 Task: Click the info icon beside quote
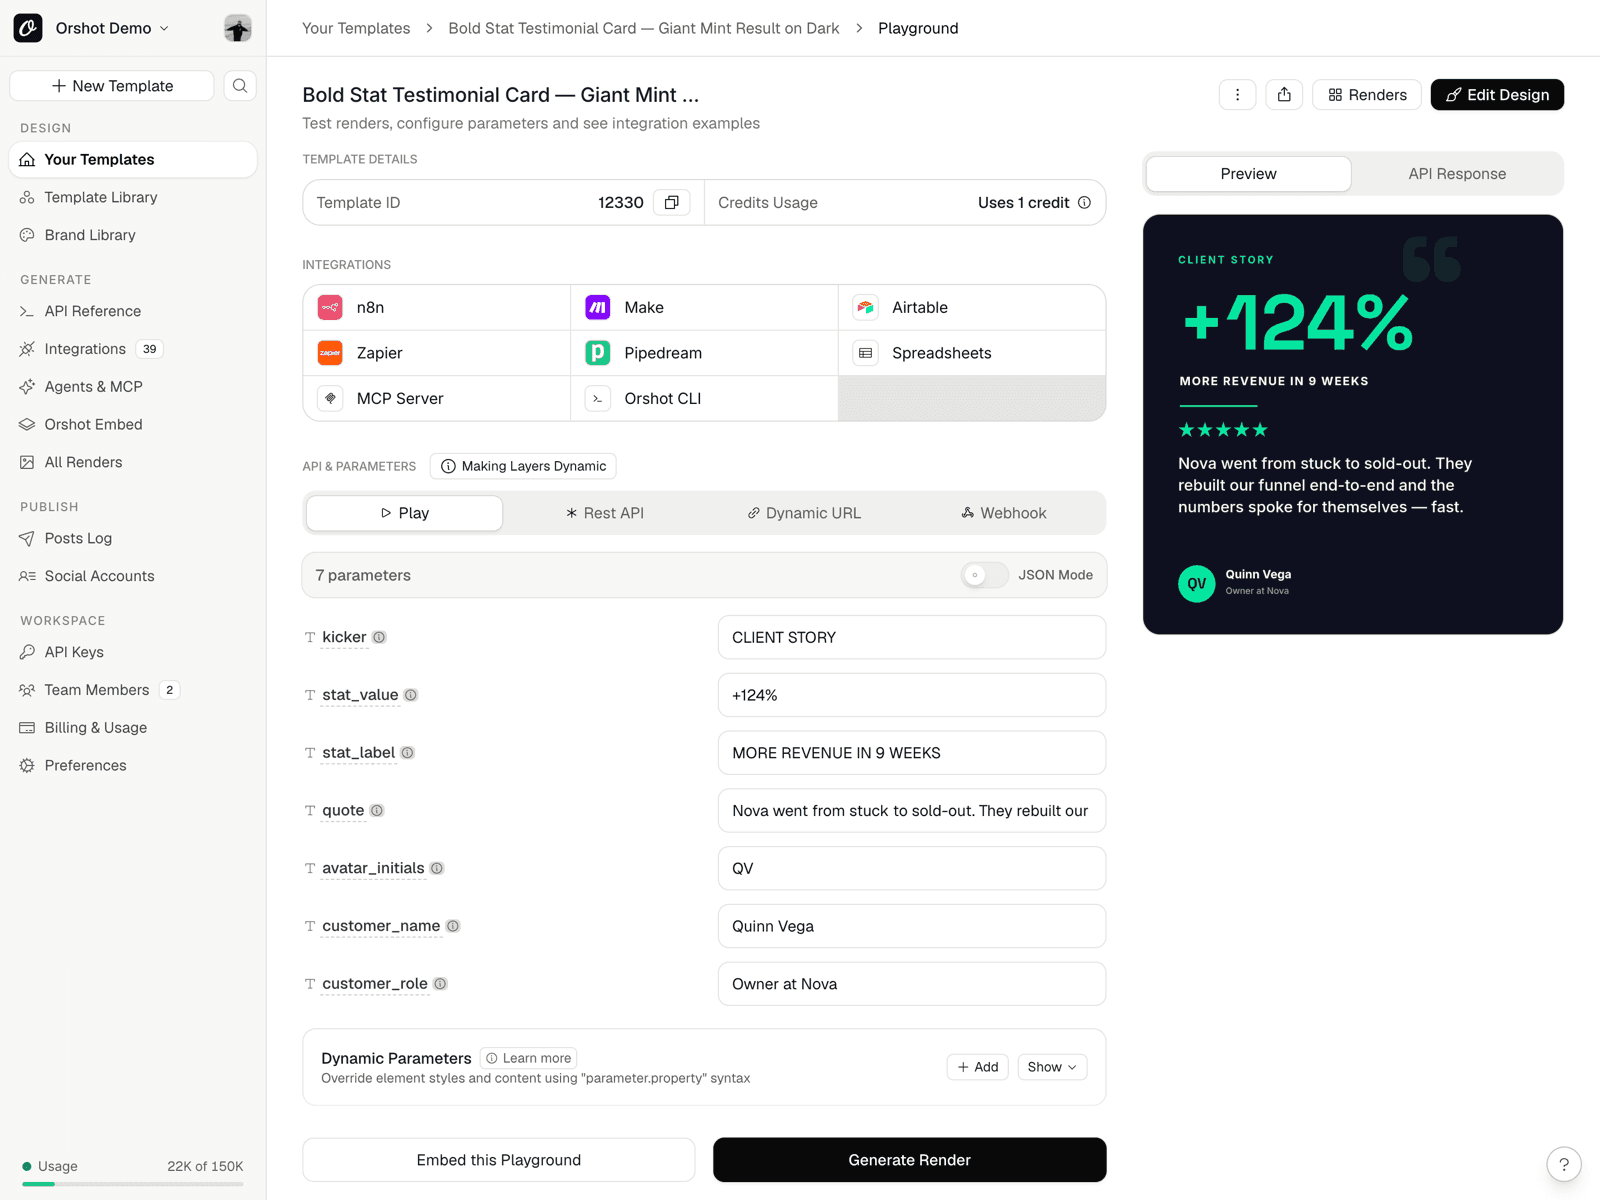(x=377, y=811)
